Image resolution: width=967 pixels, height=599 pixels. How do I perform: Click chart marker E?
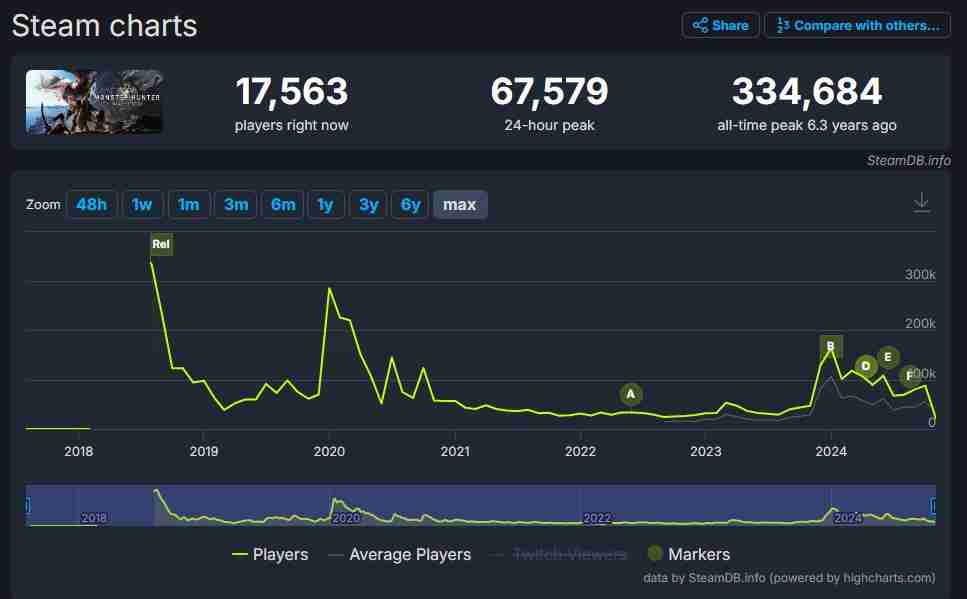coord(888,357)
